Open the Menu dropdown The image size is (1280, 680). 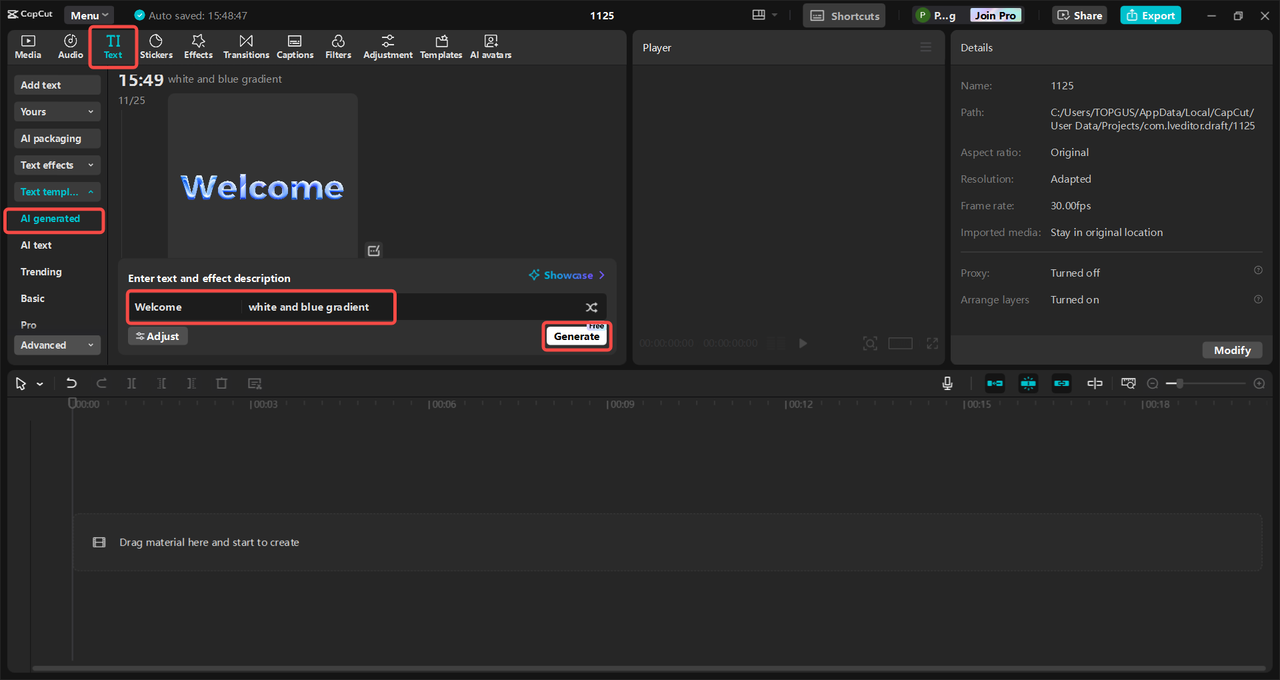pos(90,15)
